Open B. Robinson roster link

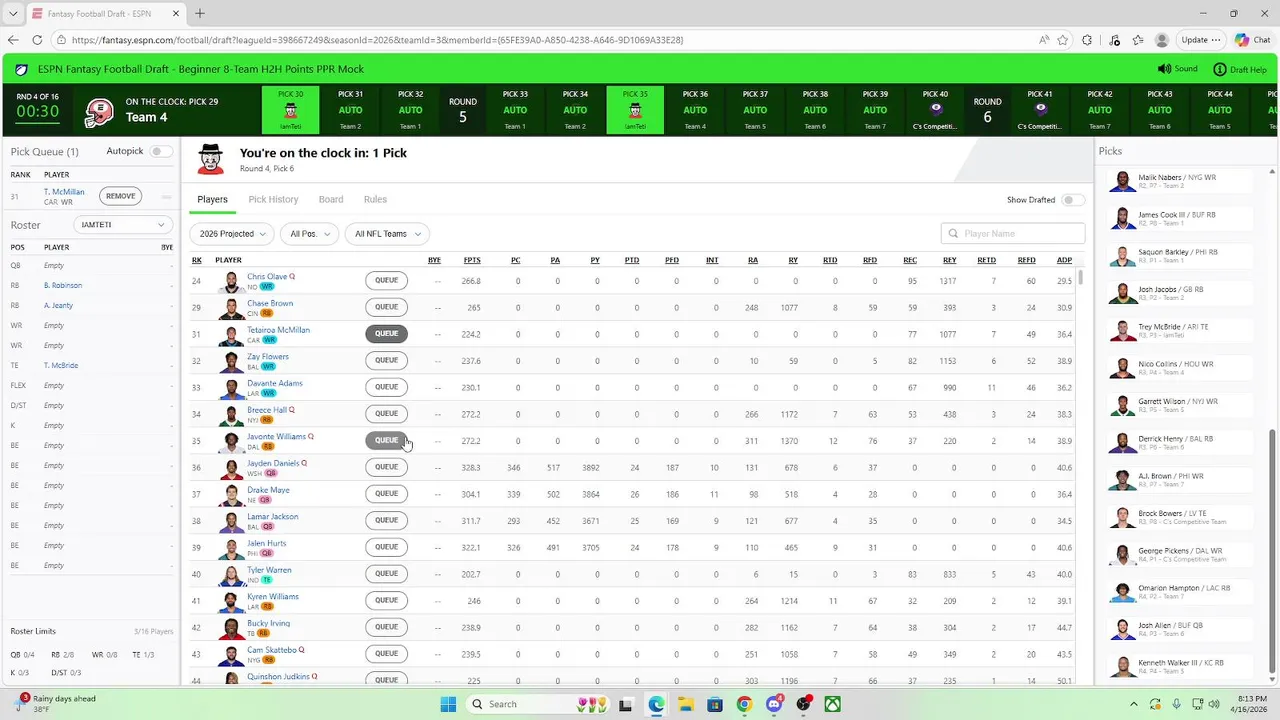click(x=63, y=285)
